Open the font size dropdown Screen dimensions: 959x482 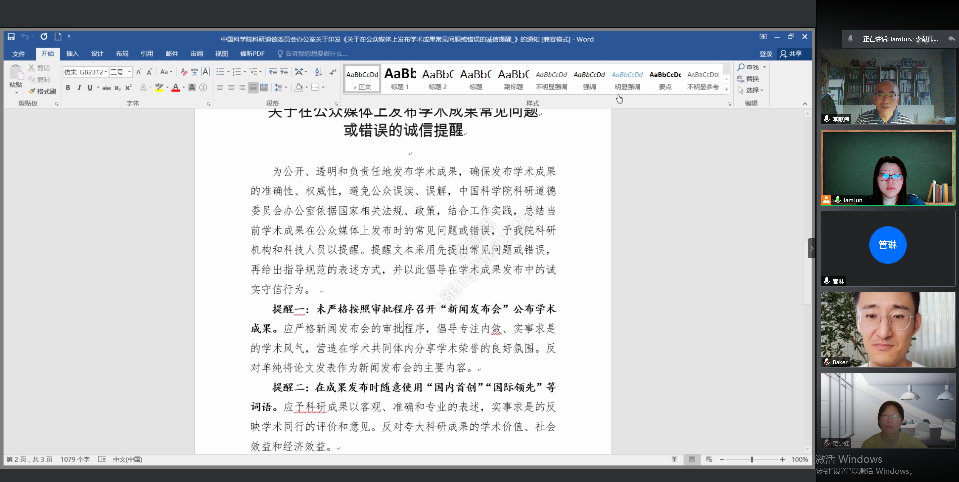point(130,72)
